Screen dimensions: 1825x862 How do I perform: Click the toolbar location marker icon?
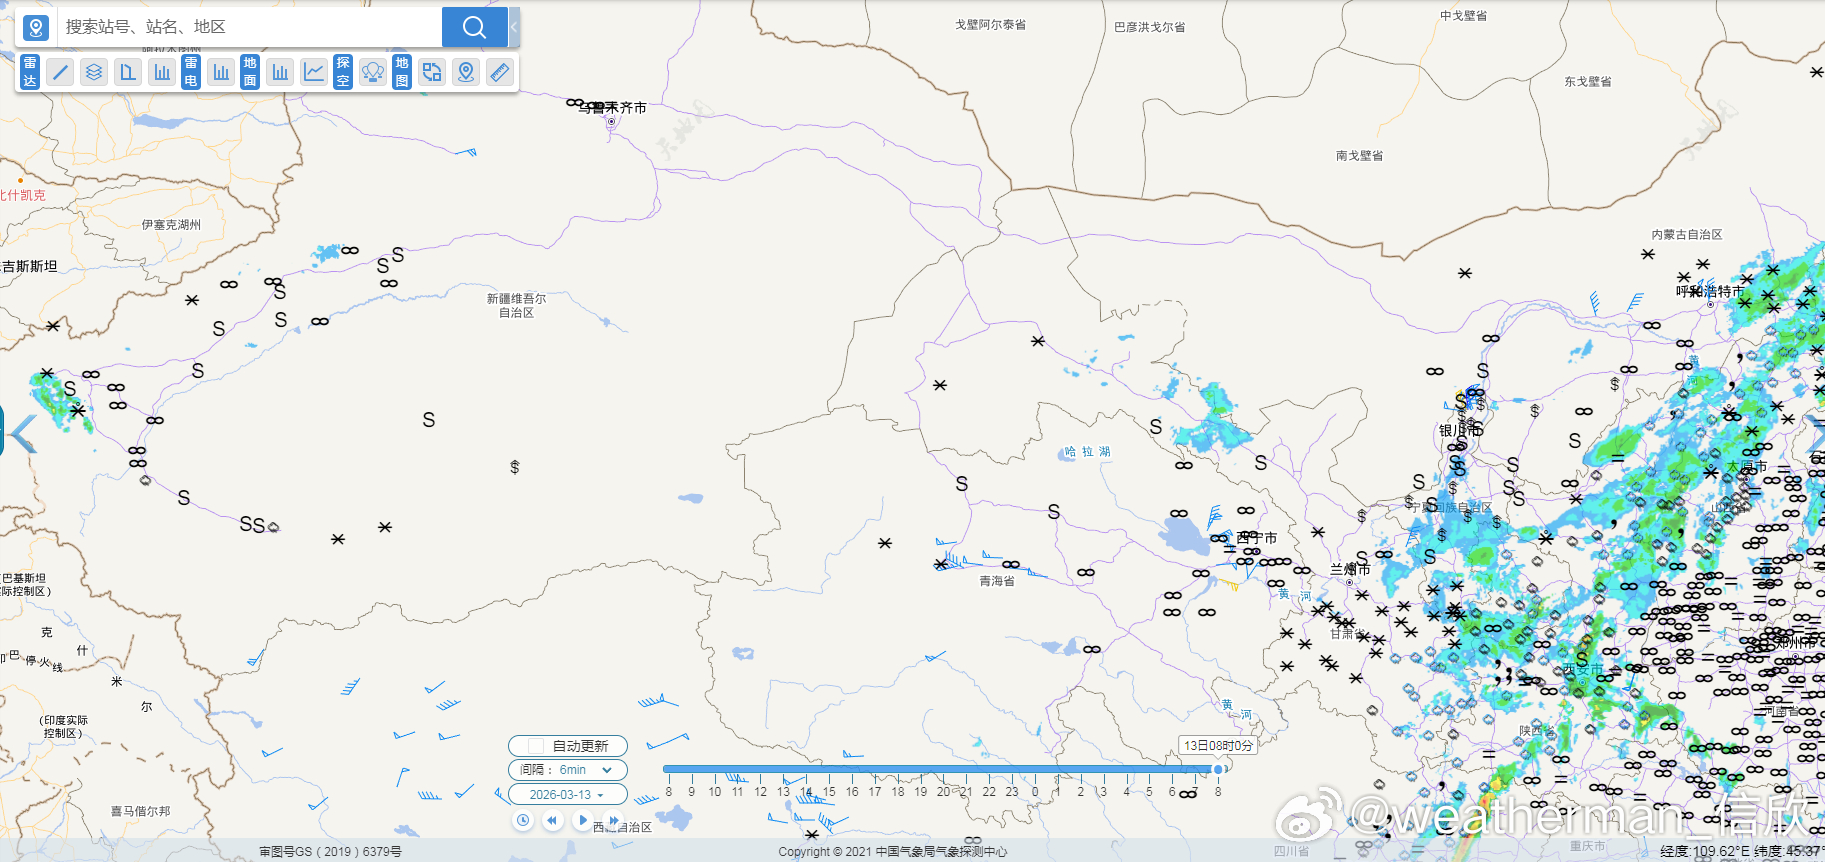point(466,72)
